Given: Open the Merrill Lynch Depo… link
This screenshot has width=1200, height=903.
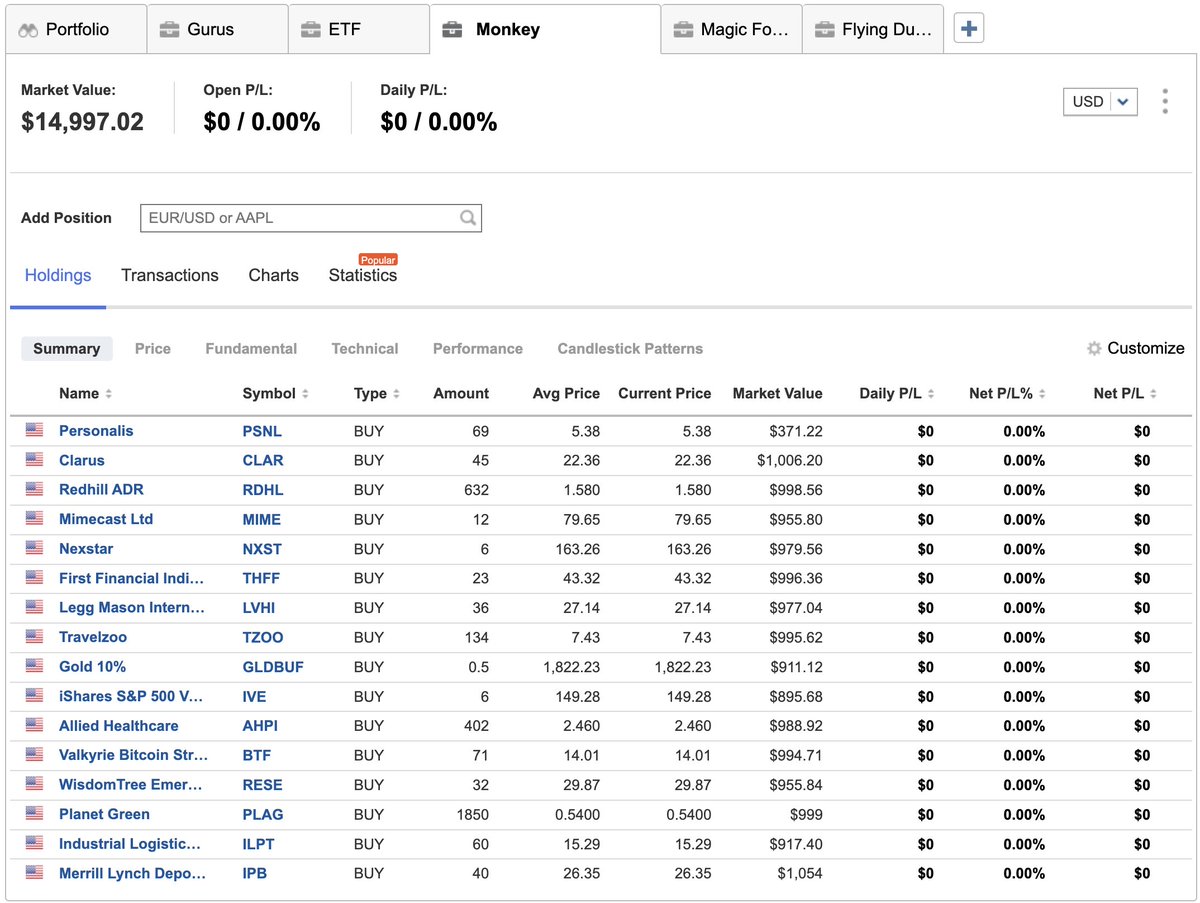Looking at the screenshot, I should tap(133, 873).
